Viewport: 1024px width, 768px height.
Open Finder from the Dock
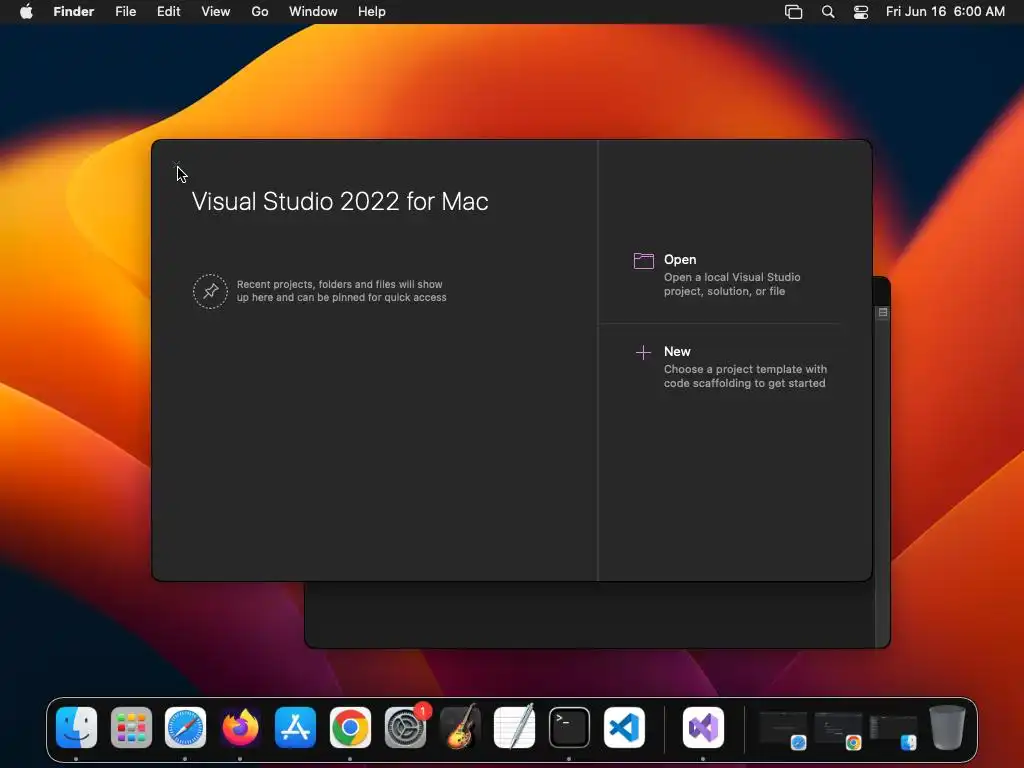pos(76,728)
